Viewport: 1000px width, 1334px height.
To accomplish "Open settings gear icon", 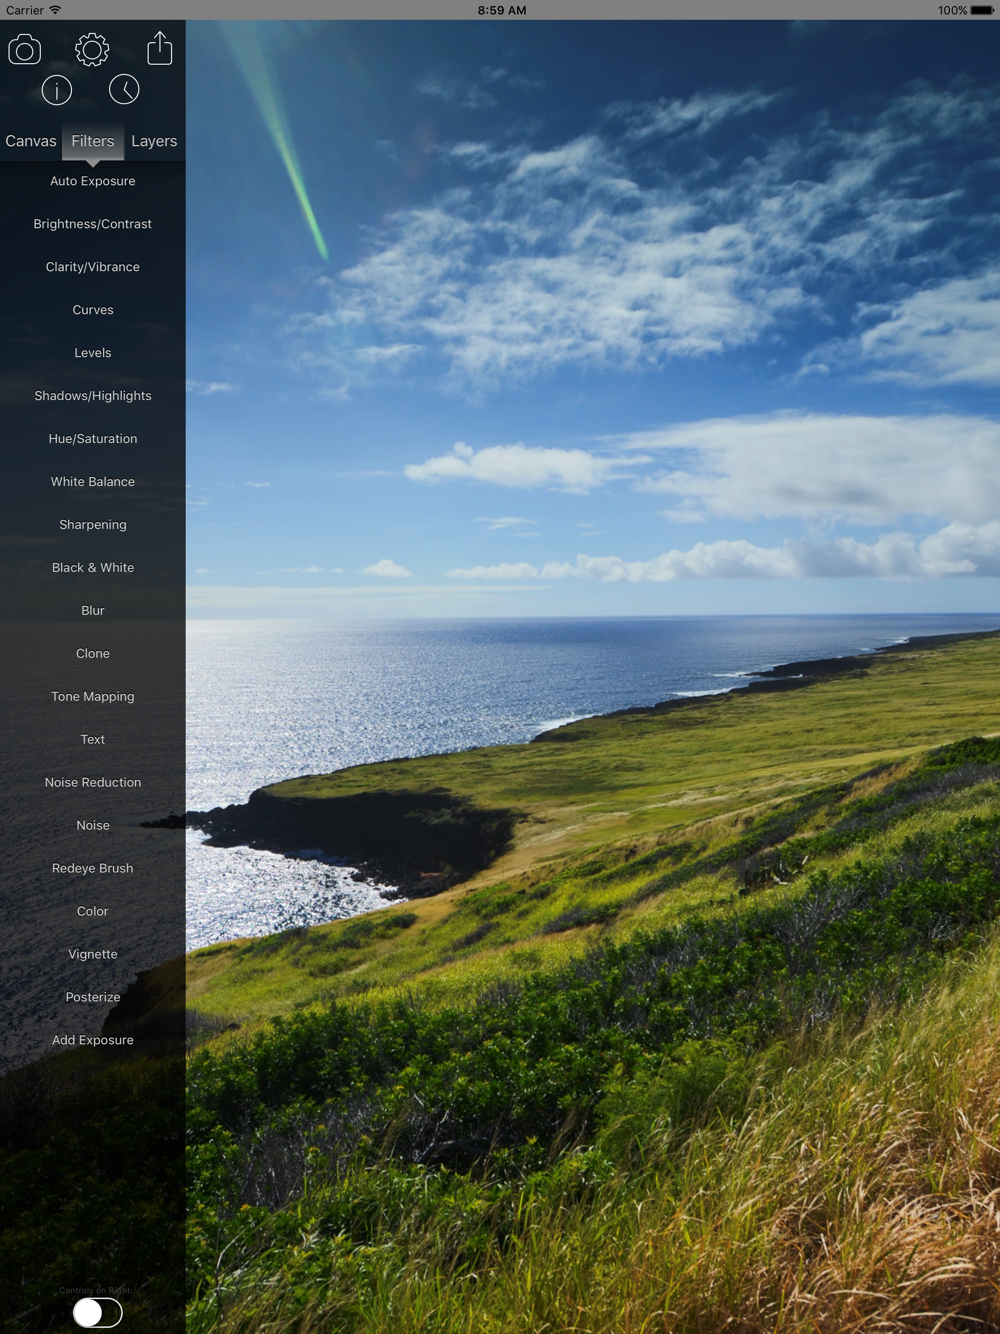I will (x=92, y=49).
